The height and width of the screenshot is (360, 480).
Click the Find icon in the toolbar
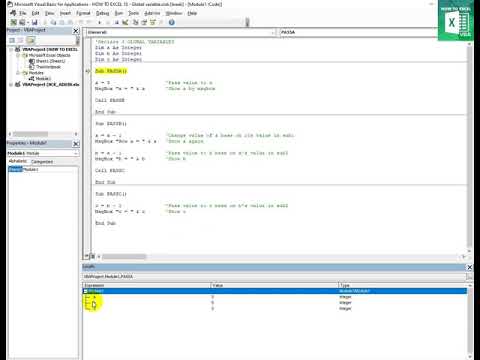(70, 22)
